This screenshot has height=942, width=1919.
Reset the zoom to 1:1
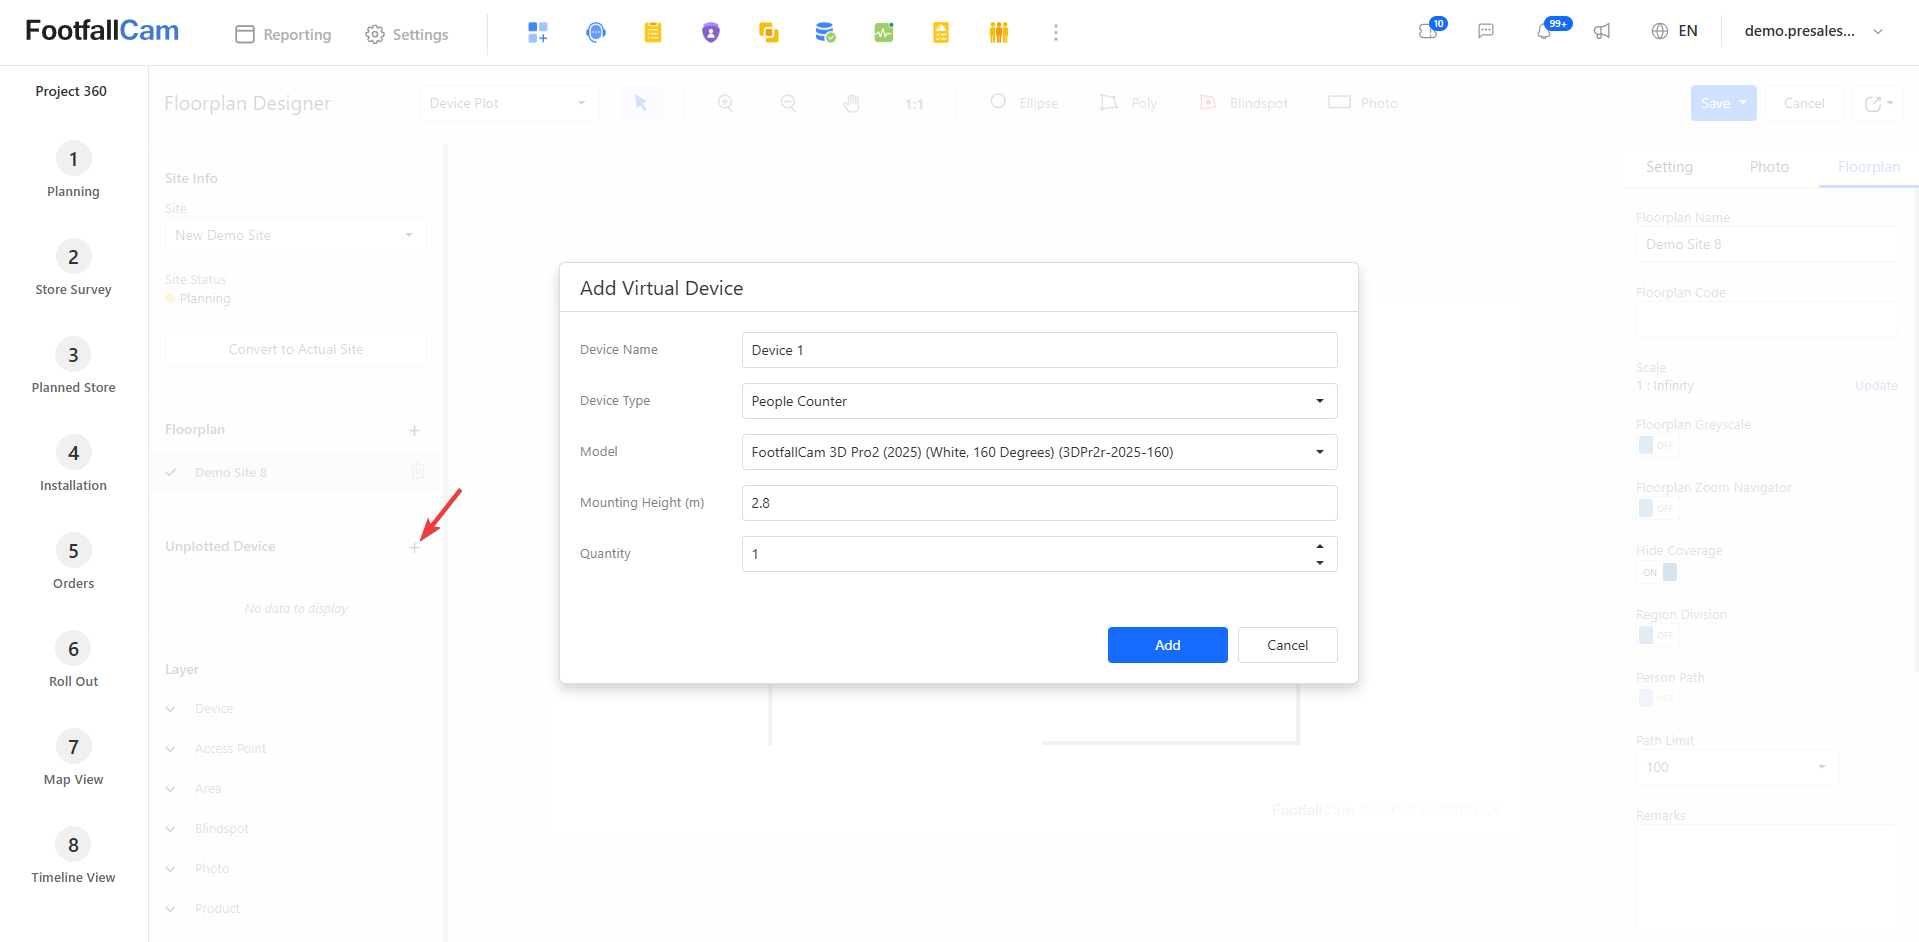914,104
